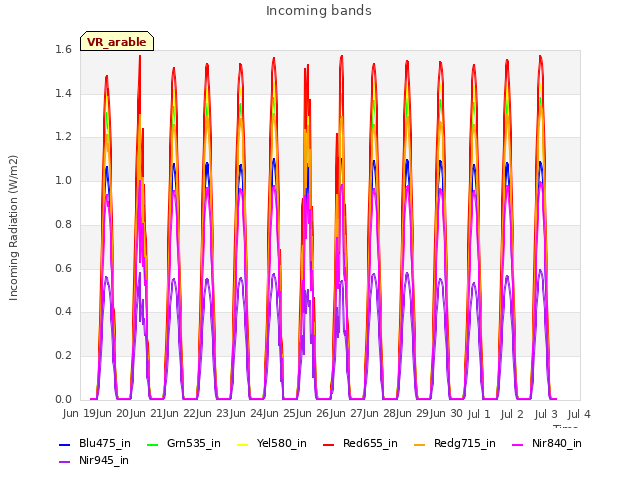Image resolution: width=640 pixels, height=480 pixels.
Task: Click the Blu475_in legend label
Action: tap(105, 443)
